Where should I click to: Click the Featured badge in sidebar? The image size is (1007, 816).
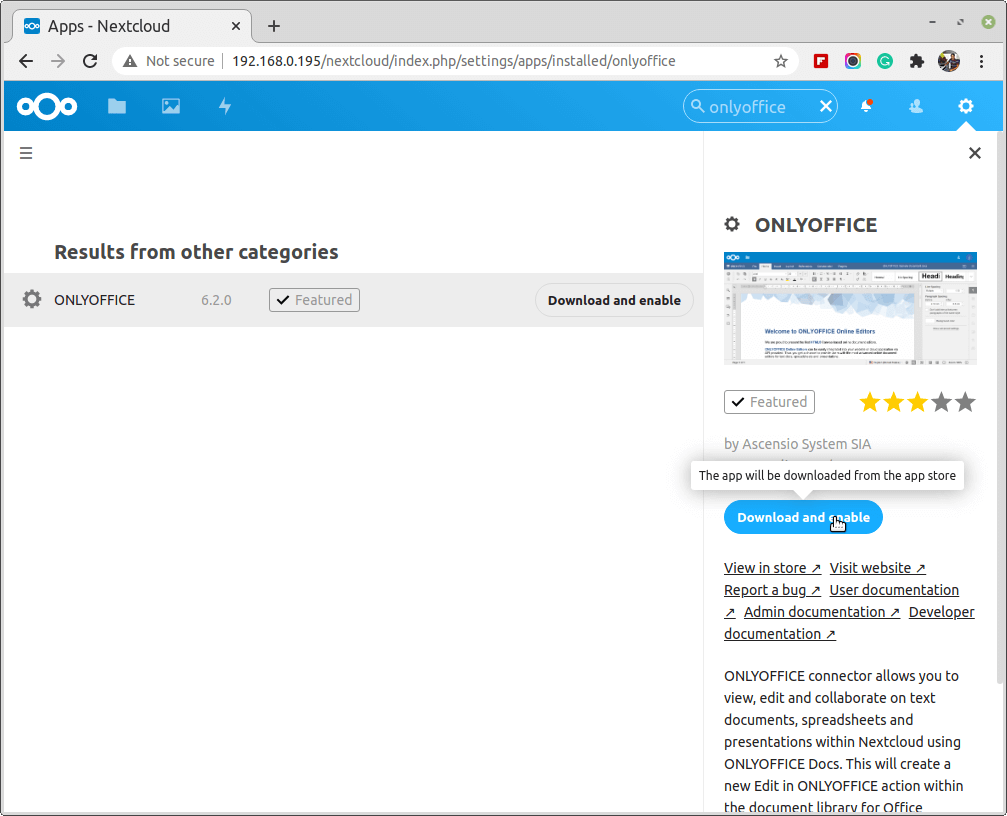point(769,402)
